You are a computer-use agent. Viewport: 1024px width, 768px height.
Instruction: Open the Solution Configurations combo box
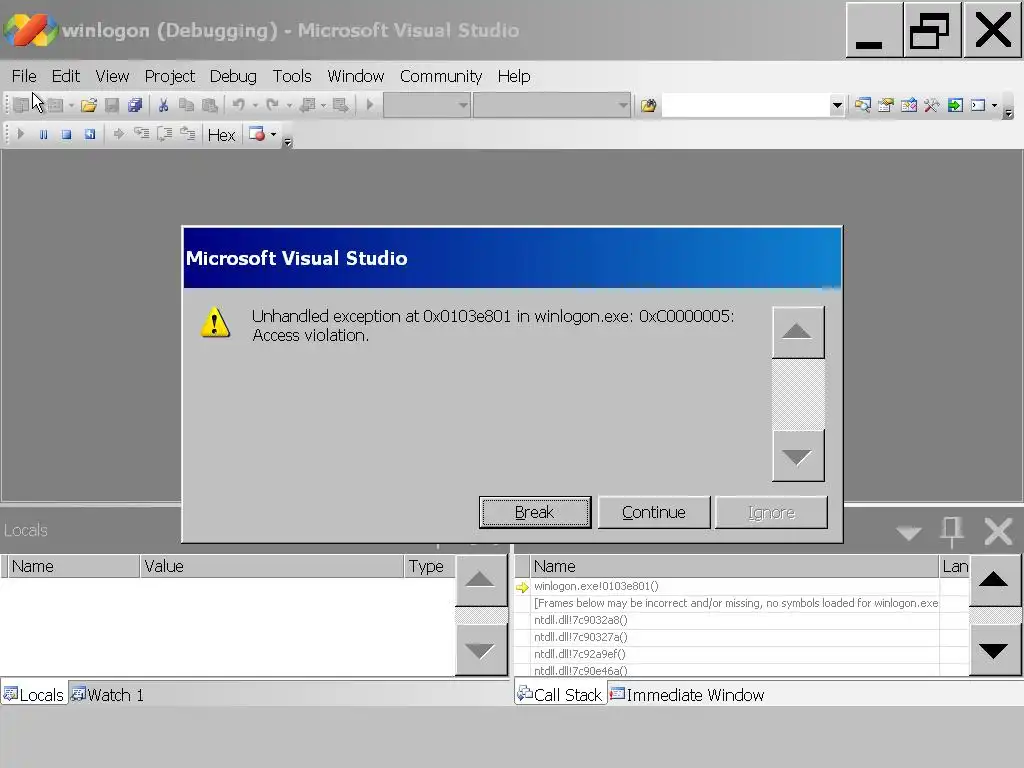(x=426, y=105)
